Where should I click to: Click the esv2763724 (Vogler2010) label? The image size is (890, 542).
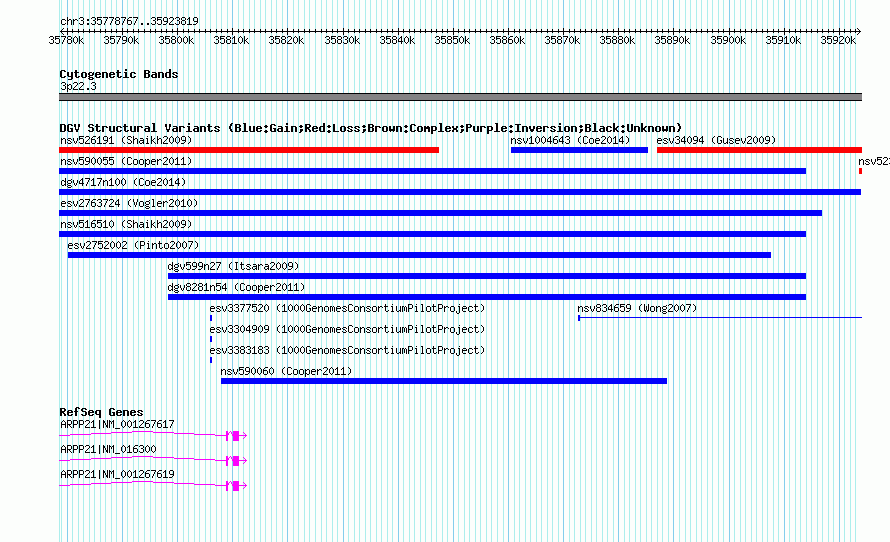coord(129,203)
